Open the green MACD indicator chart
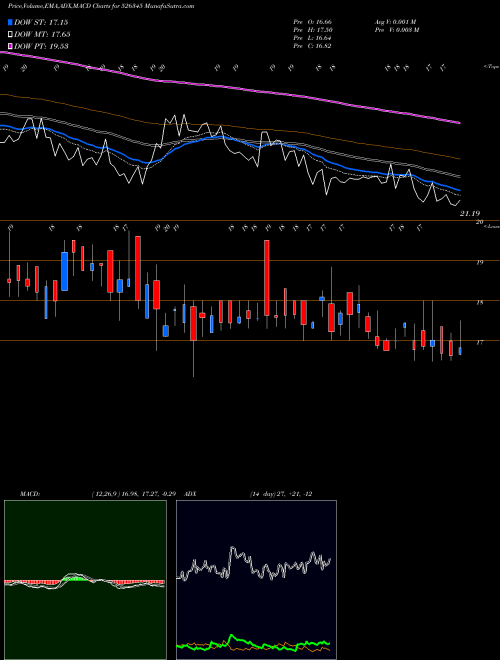The width and height of the screenshot is (500, 660). [x=85, y=580]
